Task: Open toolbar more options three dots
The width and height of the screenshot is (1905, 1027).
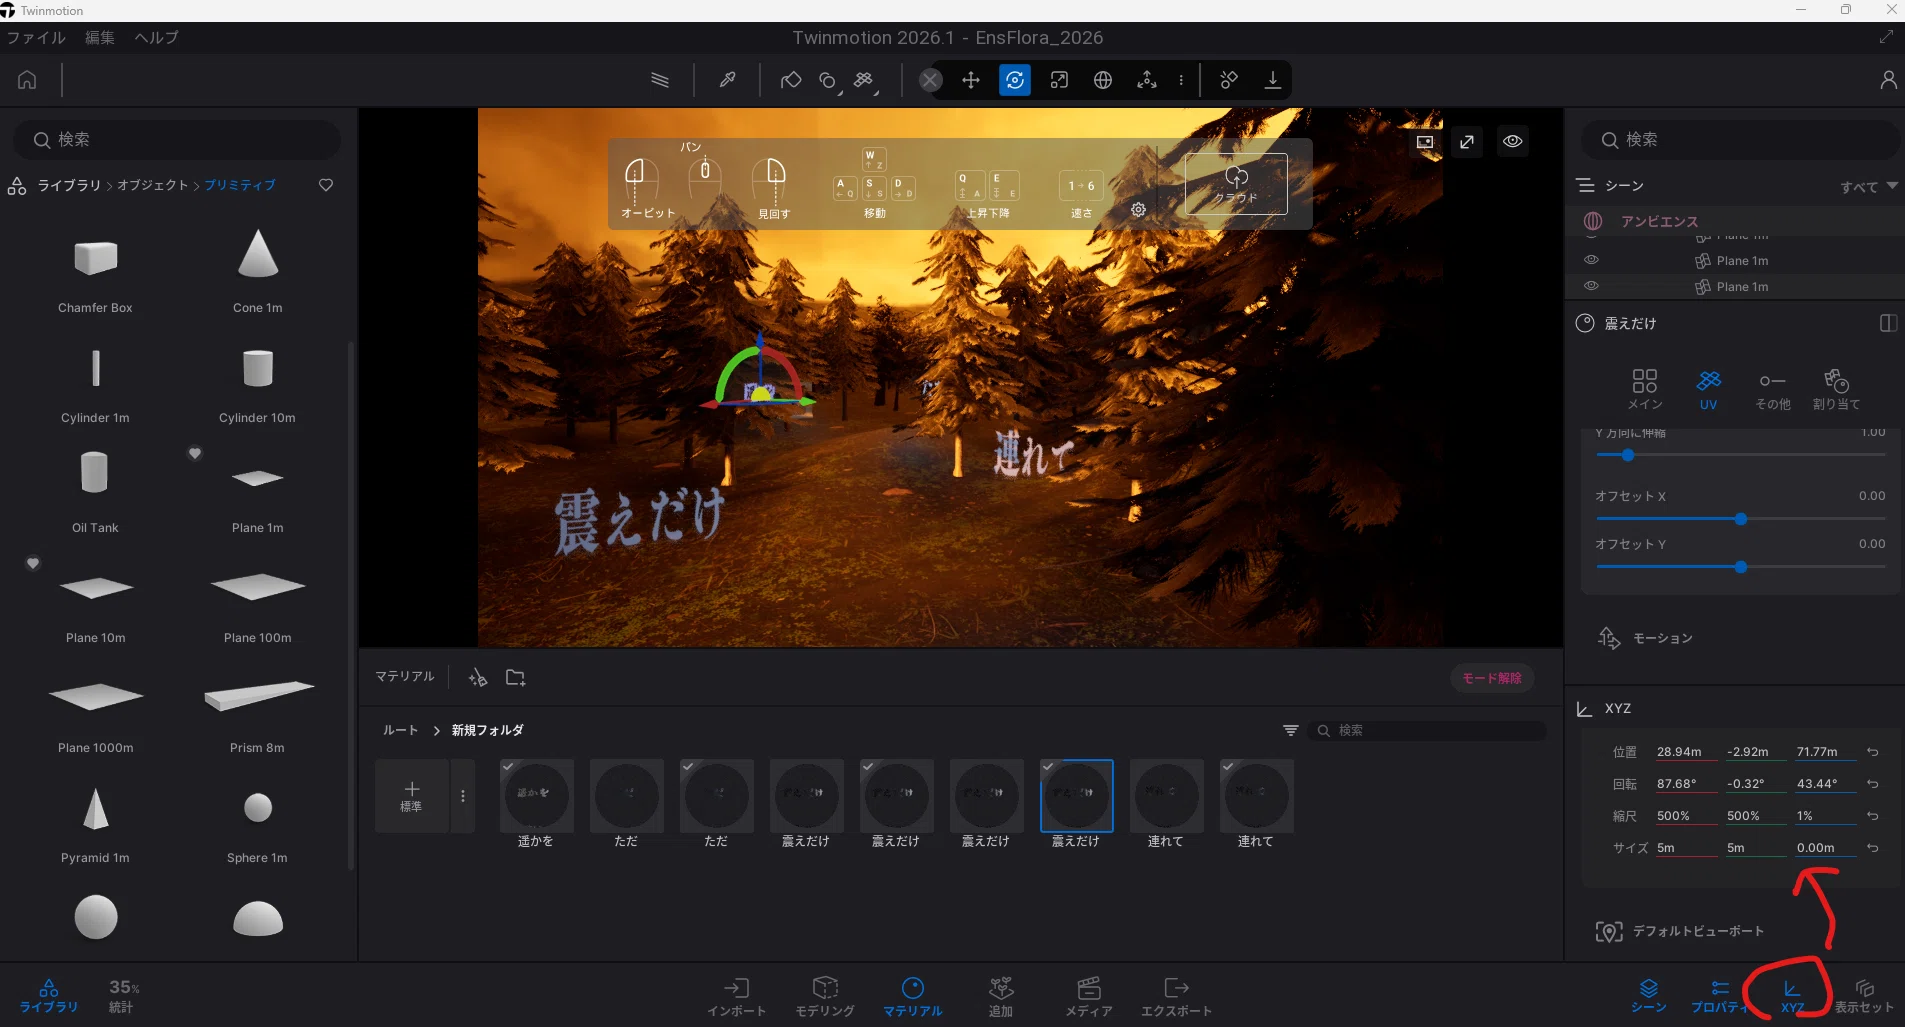Action: 1181,80
